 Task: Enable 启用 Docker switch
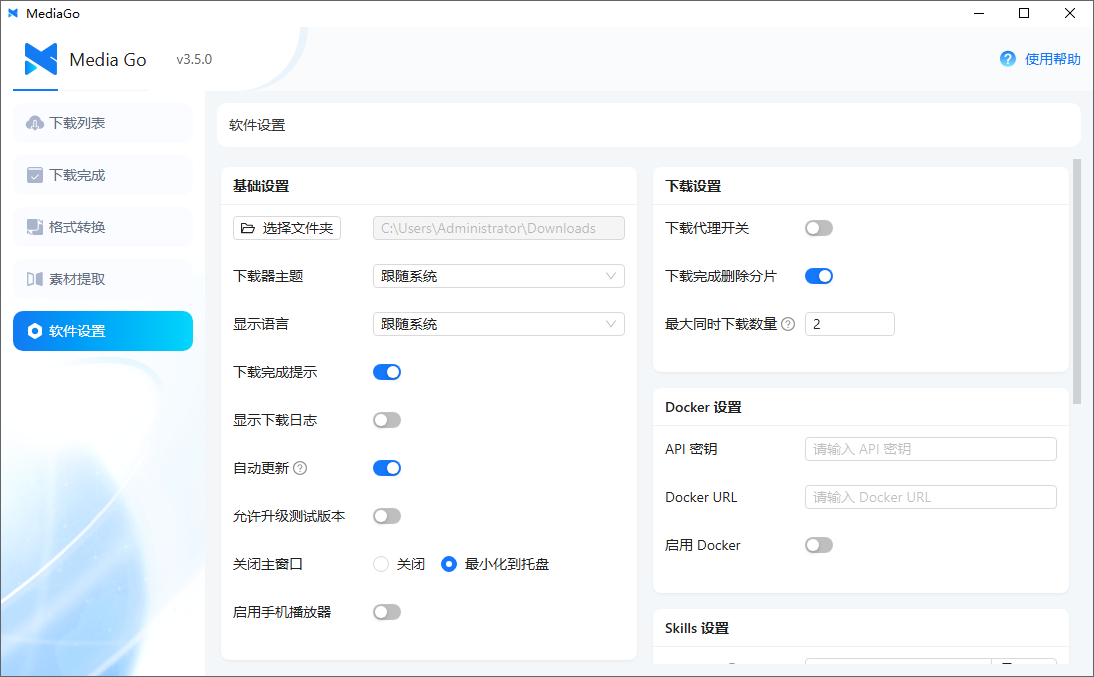(818, 545)
